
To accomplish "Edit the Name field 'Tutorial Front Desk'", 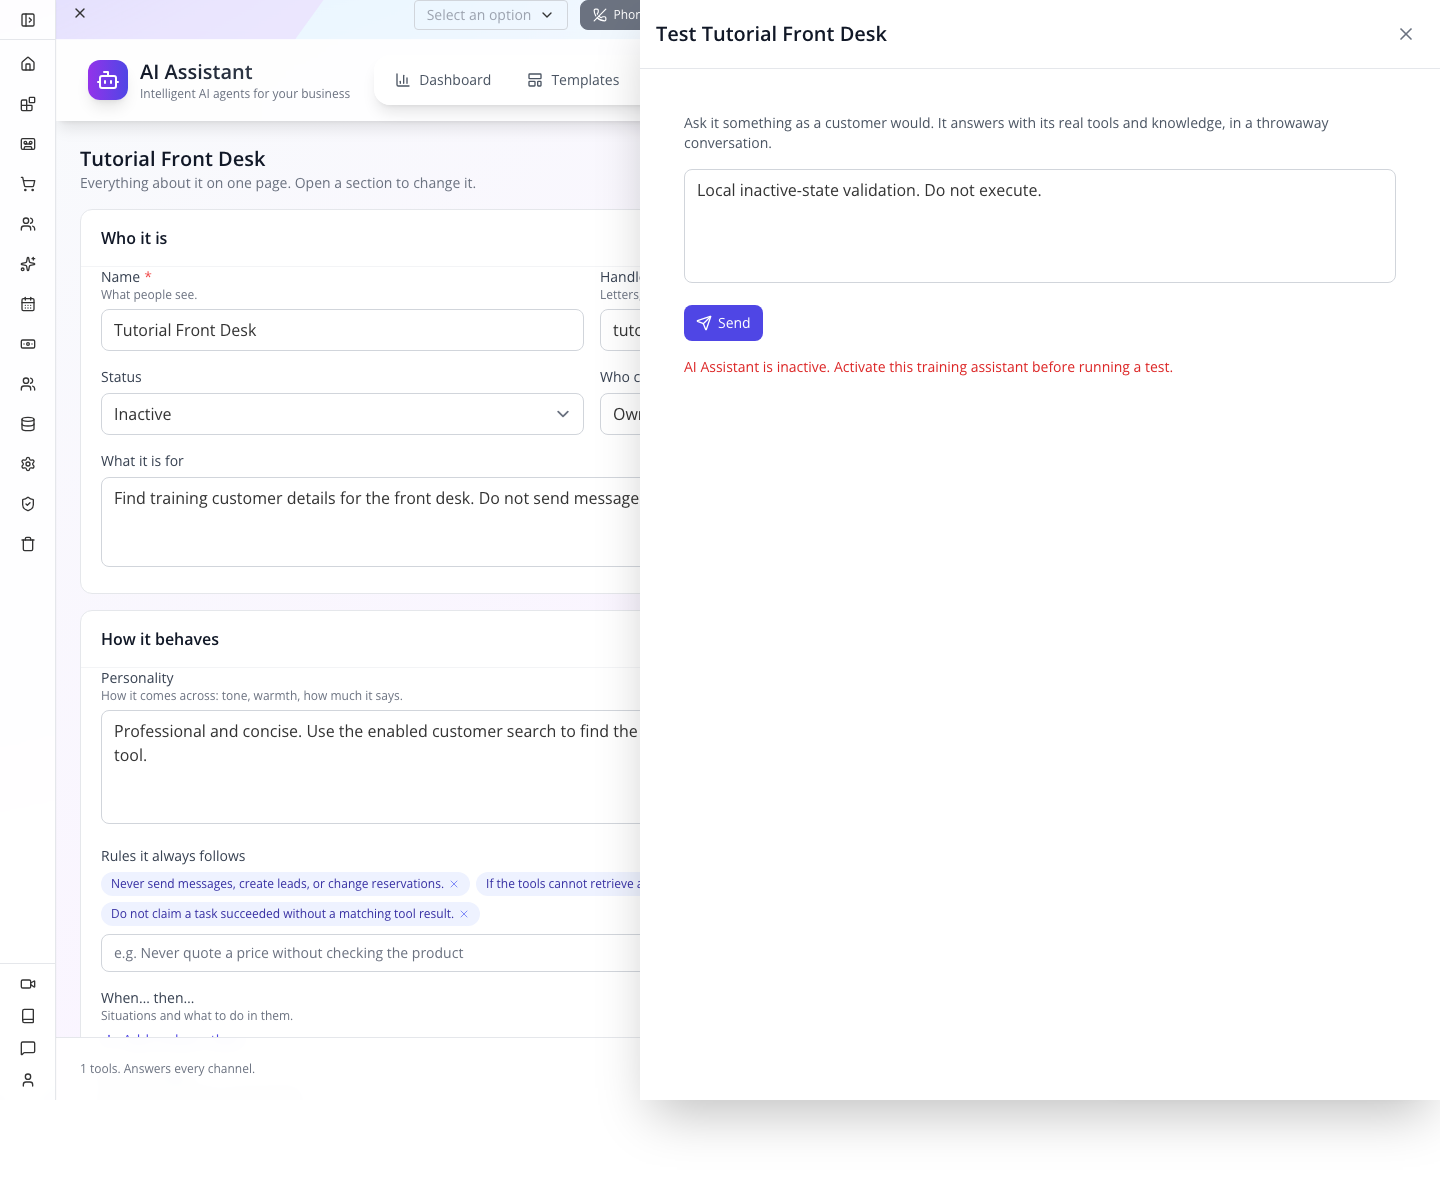I will tap(342, 330).
